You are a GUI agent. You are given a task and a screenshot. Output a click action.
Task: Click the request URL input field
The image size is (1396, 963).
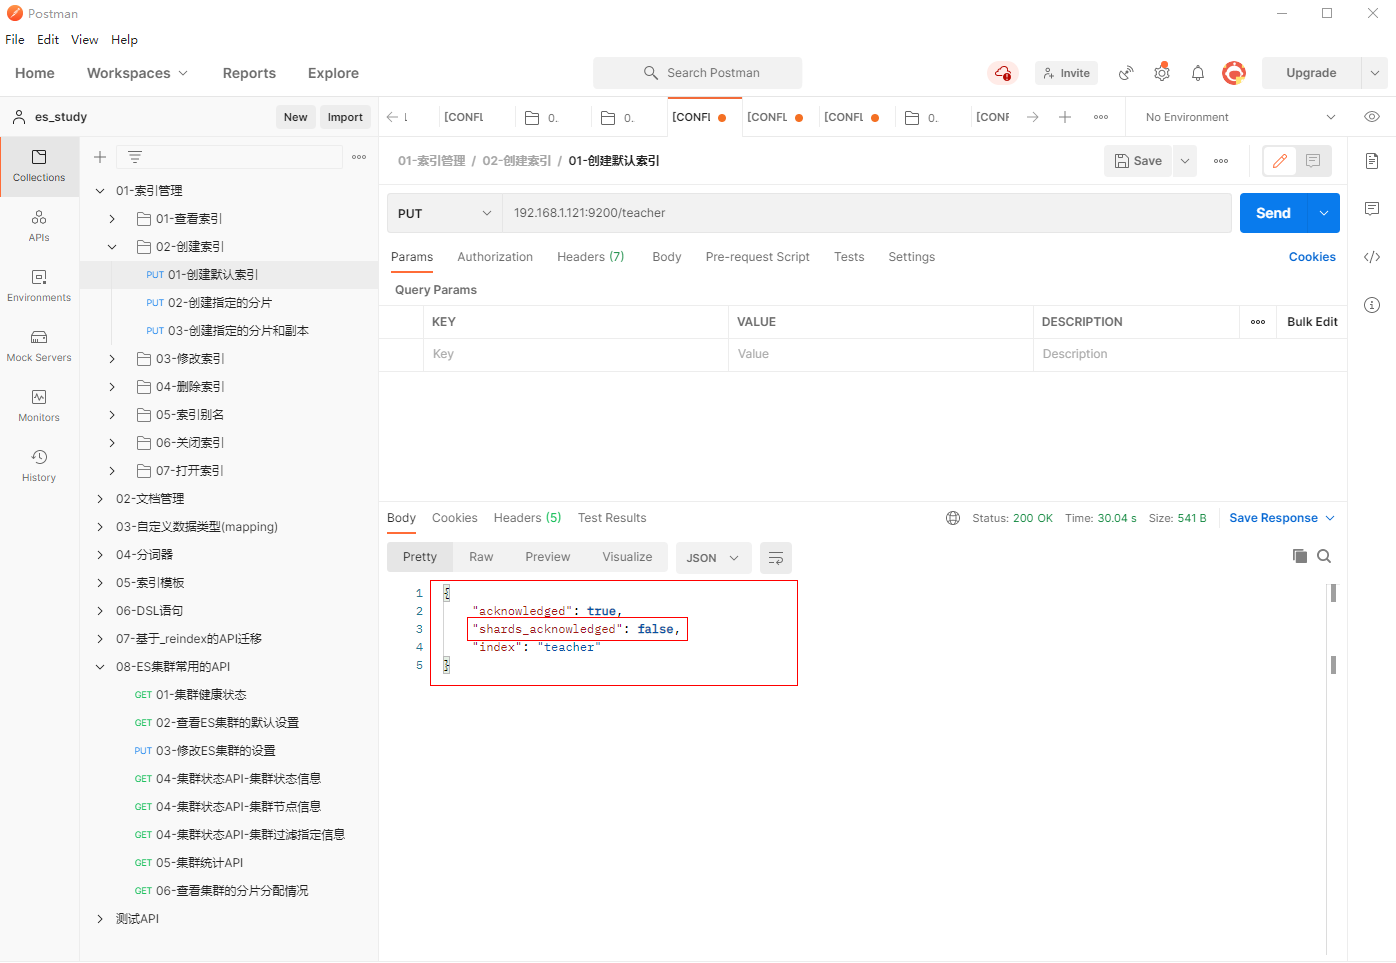[x=865, y=213]
